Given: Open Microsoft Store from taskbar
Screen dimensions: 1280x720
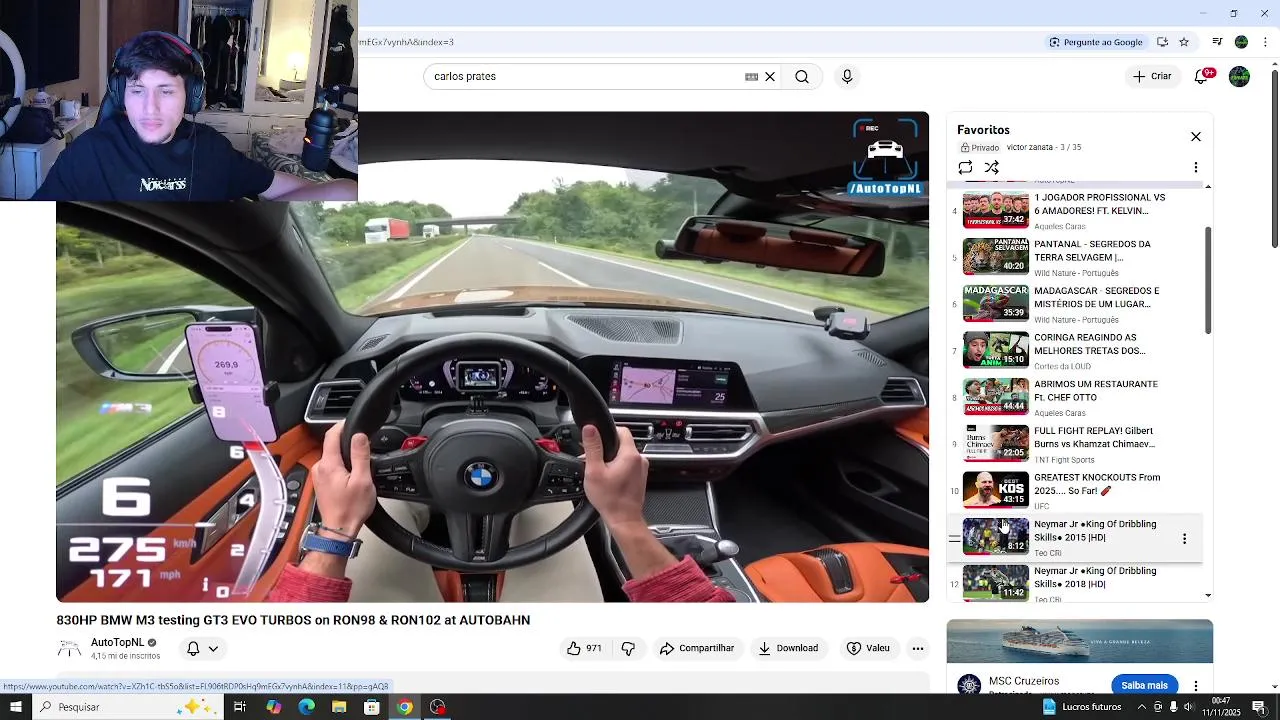Looking at the screenshot, I should pos(372,707).
